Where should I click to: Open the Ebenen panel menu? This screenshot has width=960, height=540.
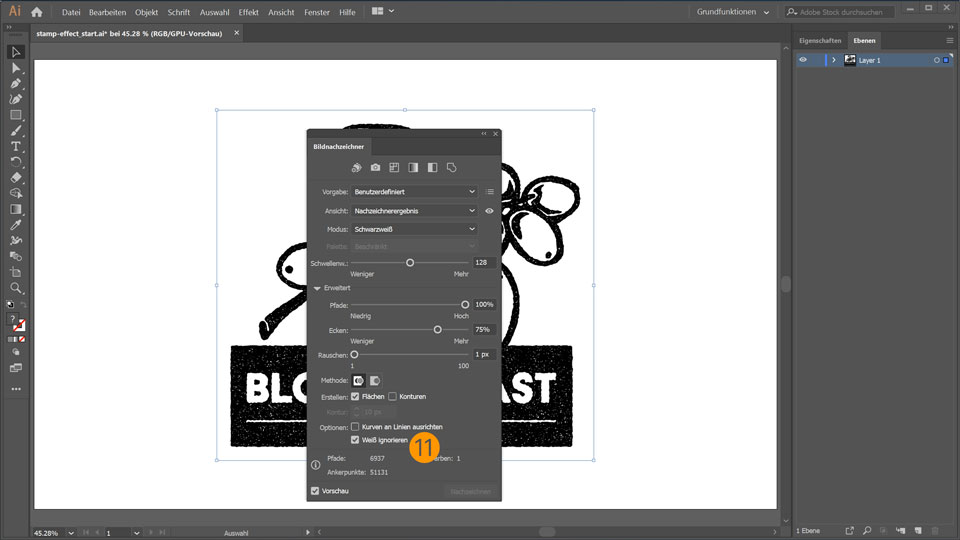coord(950,40)
